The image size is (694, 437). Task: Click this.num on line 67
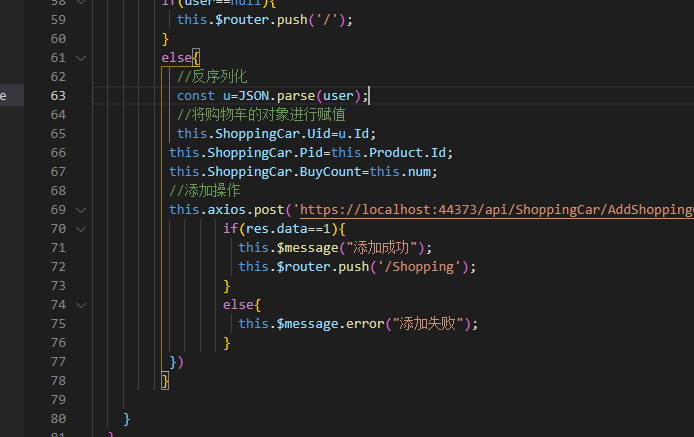[400, 172]
